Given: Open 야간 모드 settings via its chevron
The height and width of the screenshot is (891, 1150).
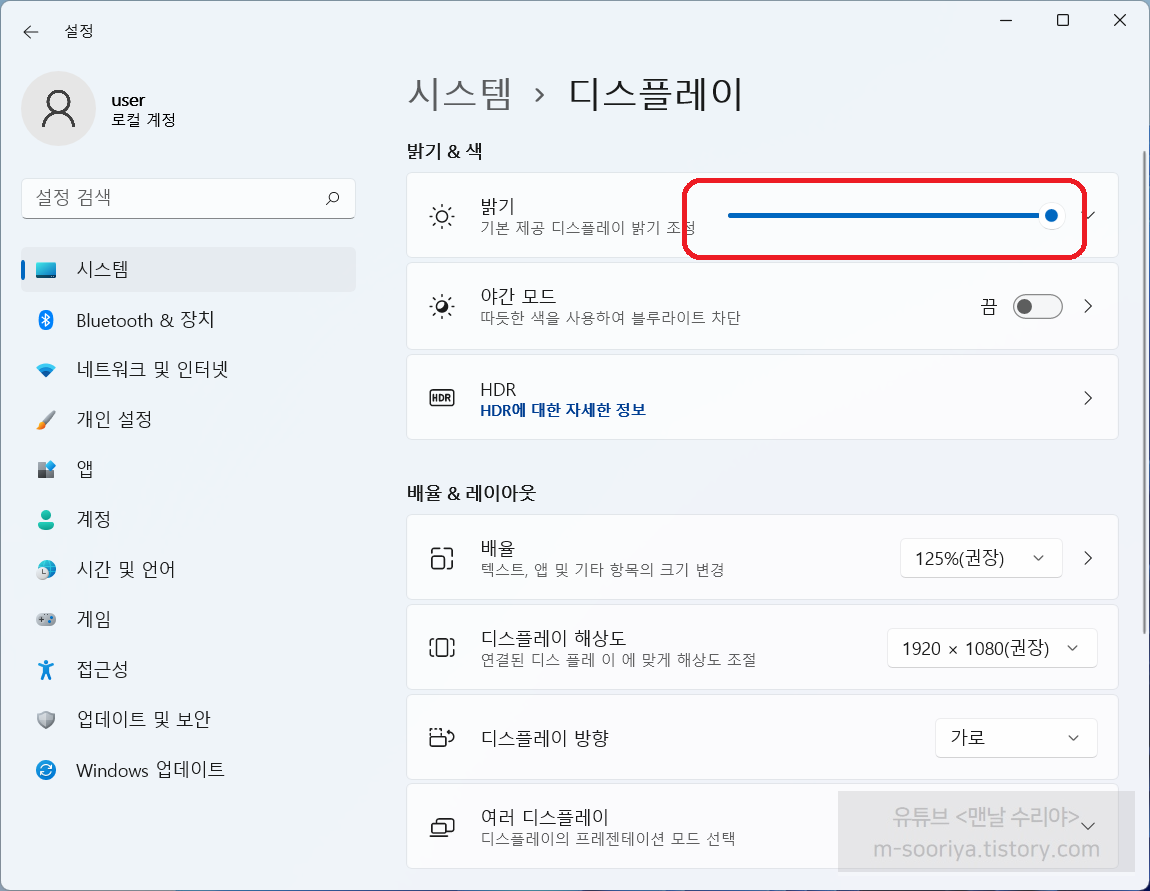Looking at the screenshot, I should 1088,306.
